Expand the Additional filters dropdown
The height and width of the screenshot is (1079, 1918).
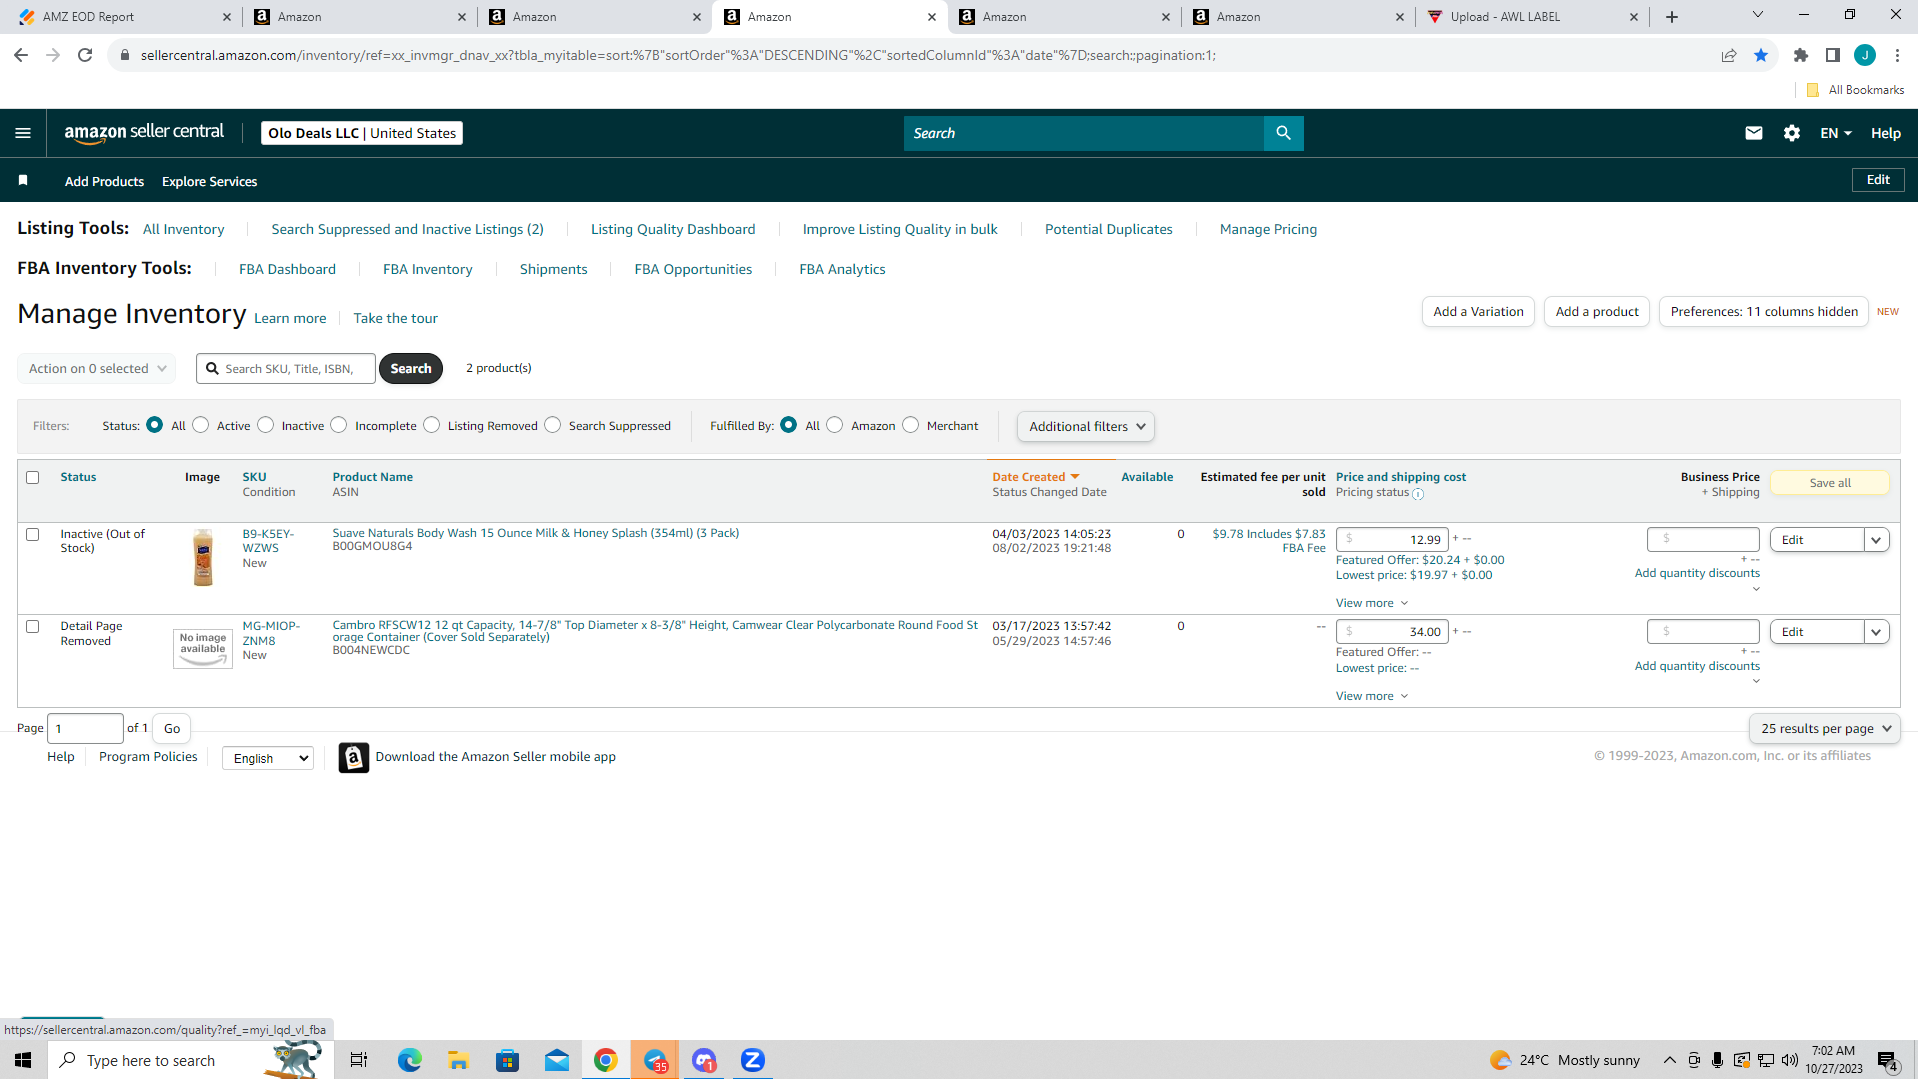tap(1086, 426)
